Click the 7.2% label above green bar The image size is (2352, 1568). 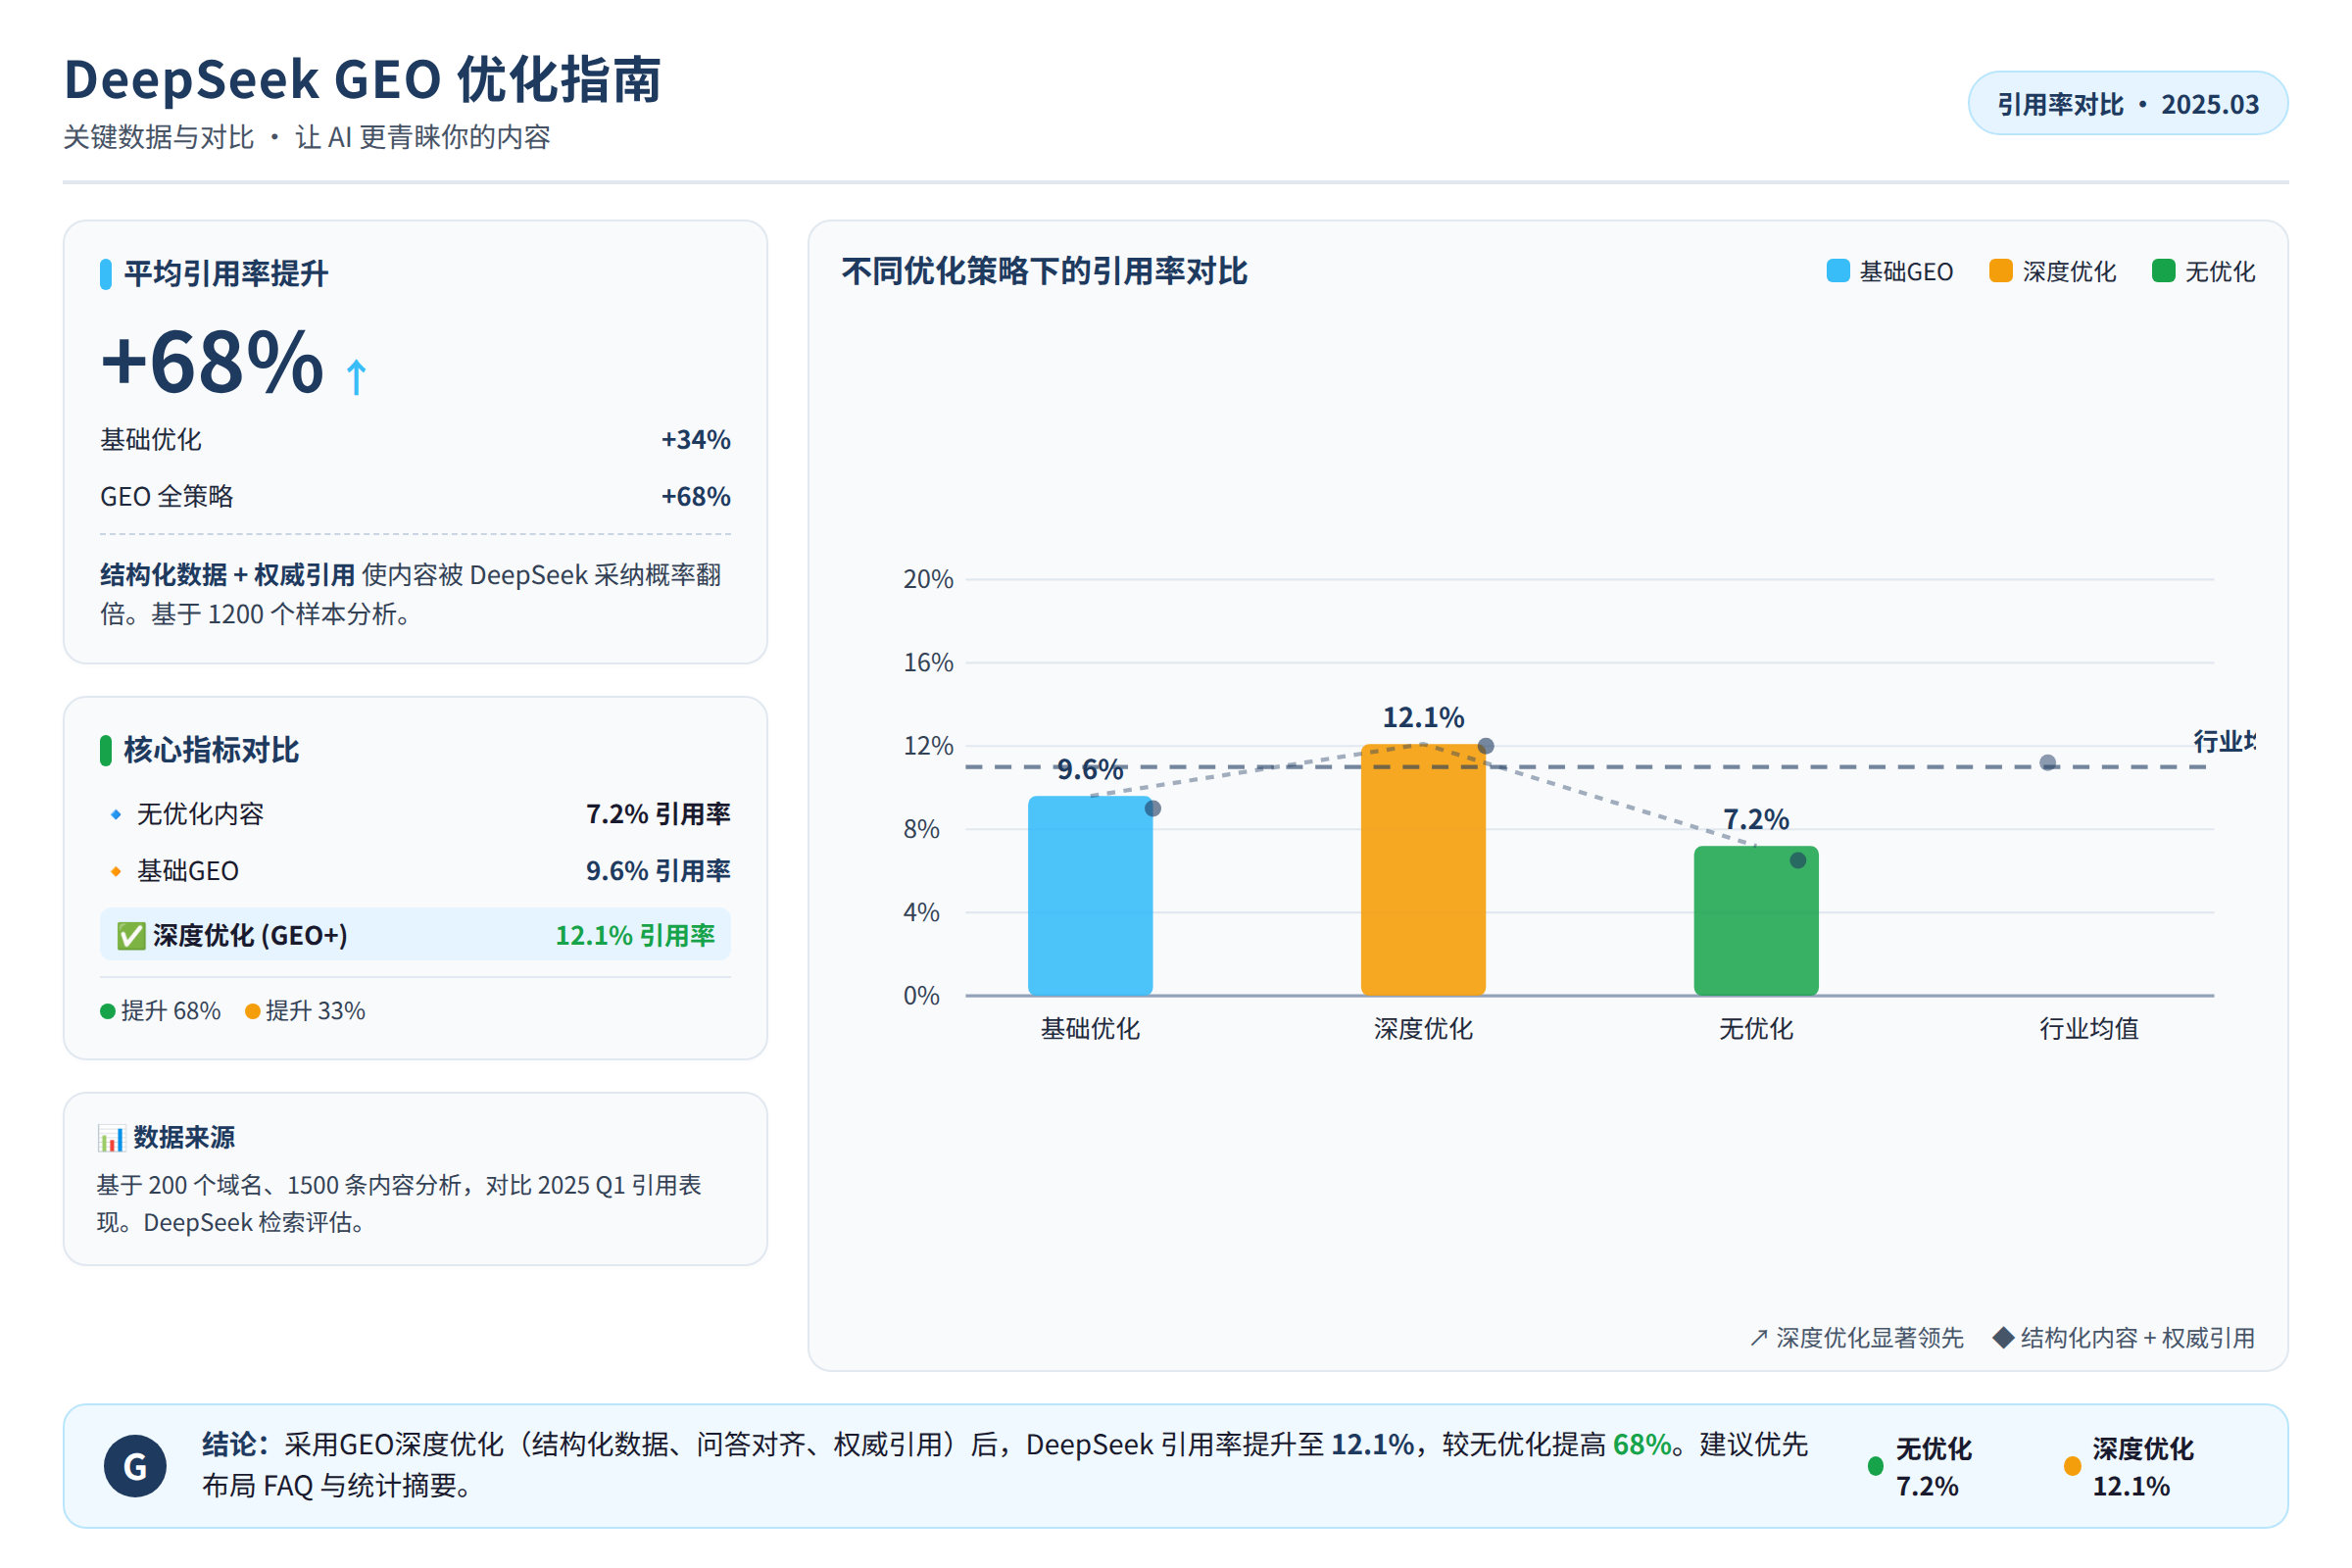coord(1756,819)
